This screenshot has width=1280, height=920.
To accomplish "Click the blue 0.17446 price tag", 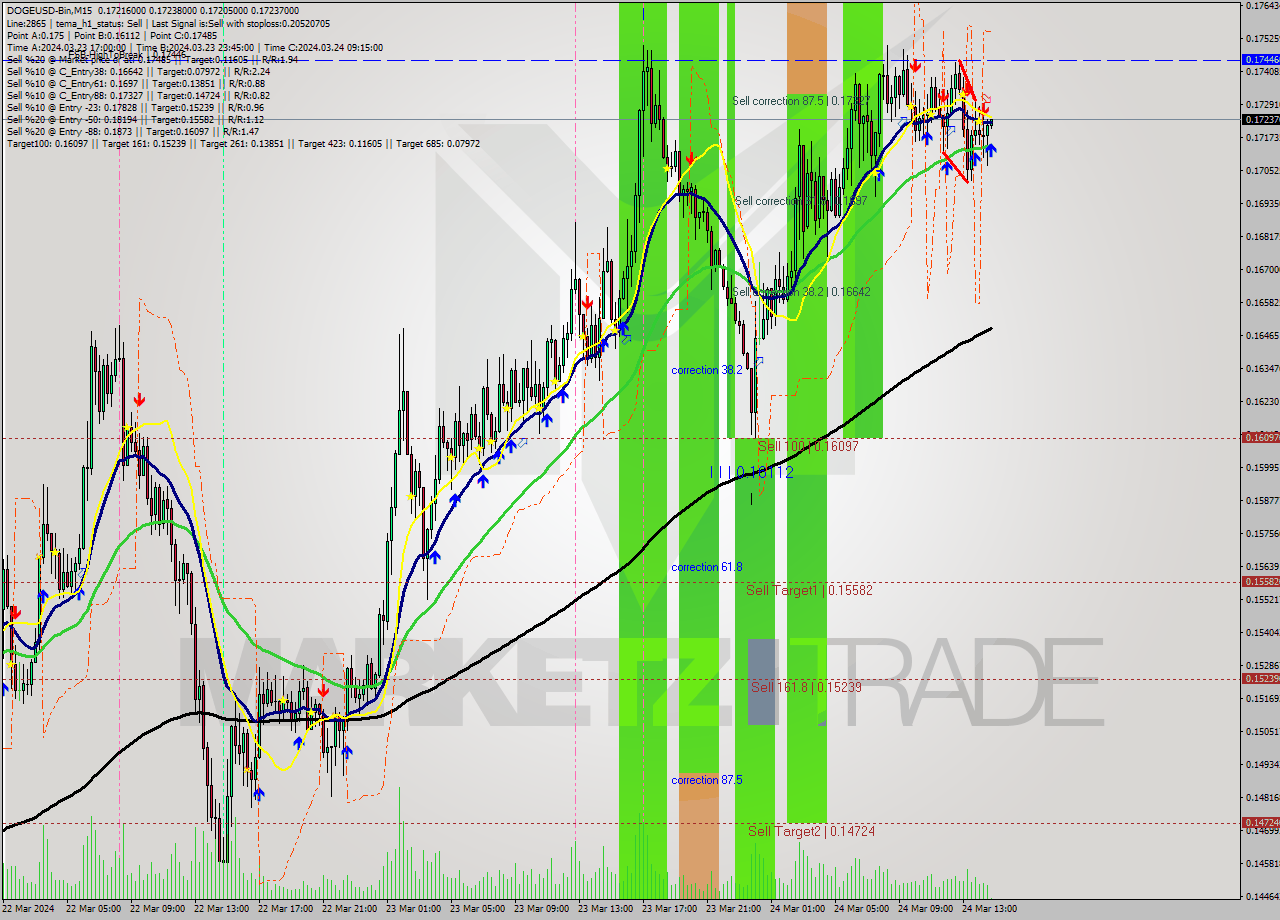I will coord(1259,60).
